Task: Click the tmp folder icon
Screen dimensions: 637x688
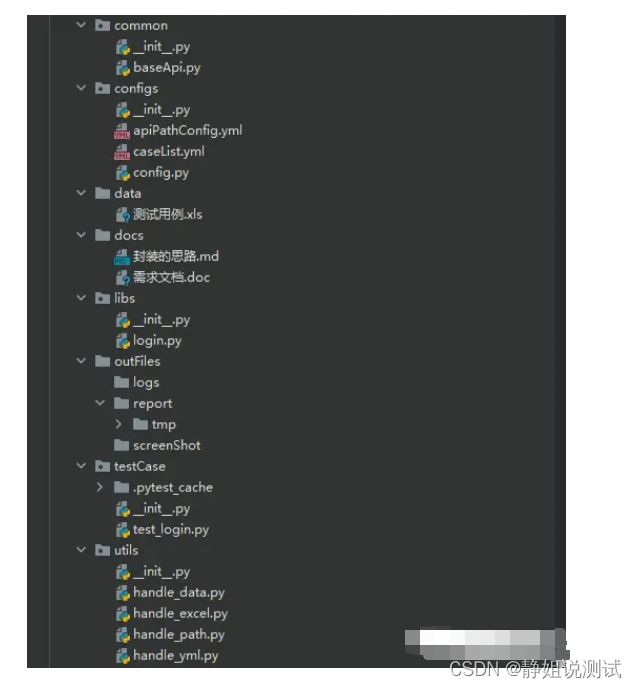Action: point(140,424)
